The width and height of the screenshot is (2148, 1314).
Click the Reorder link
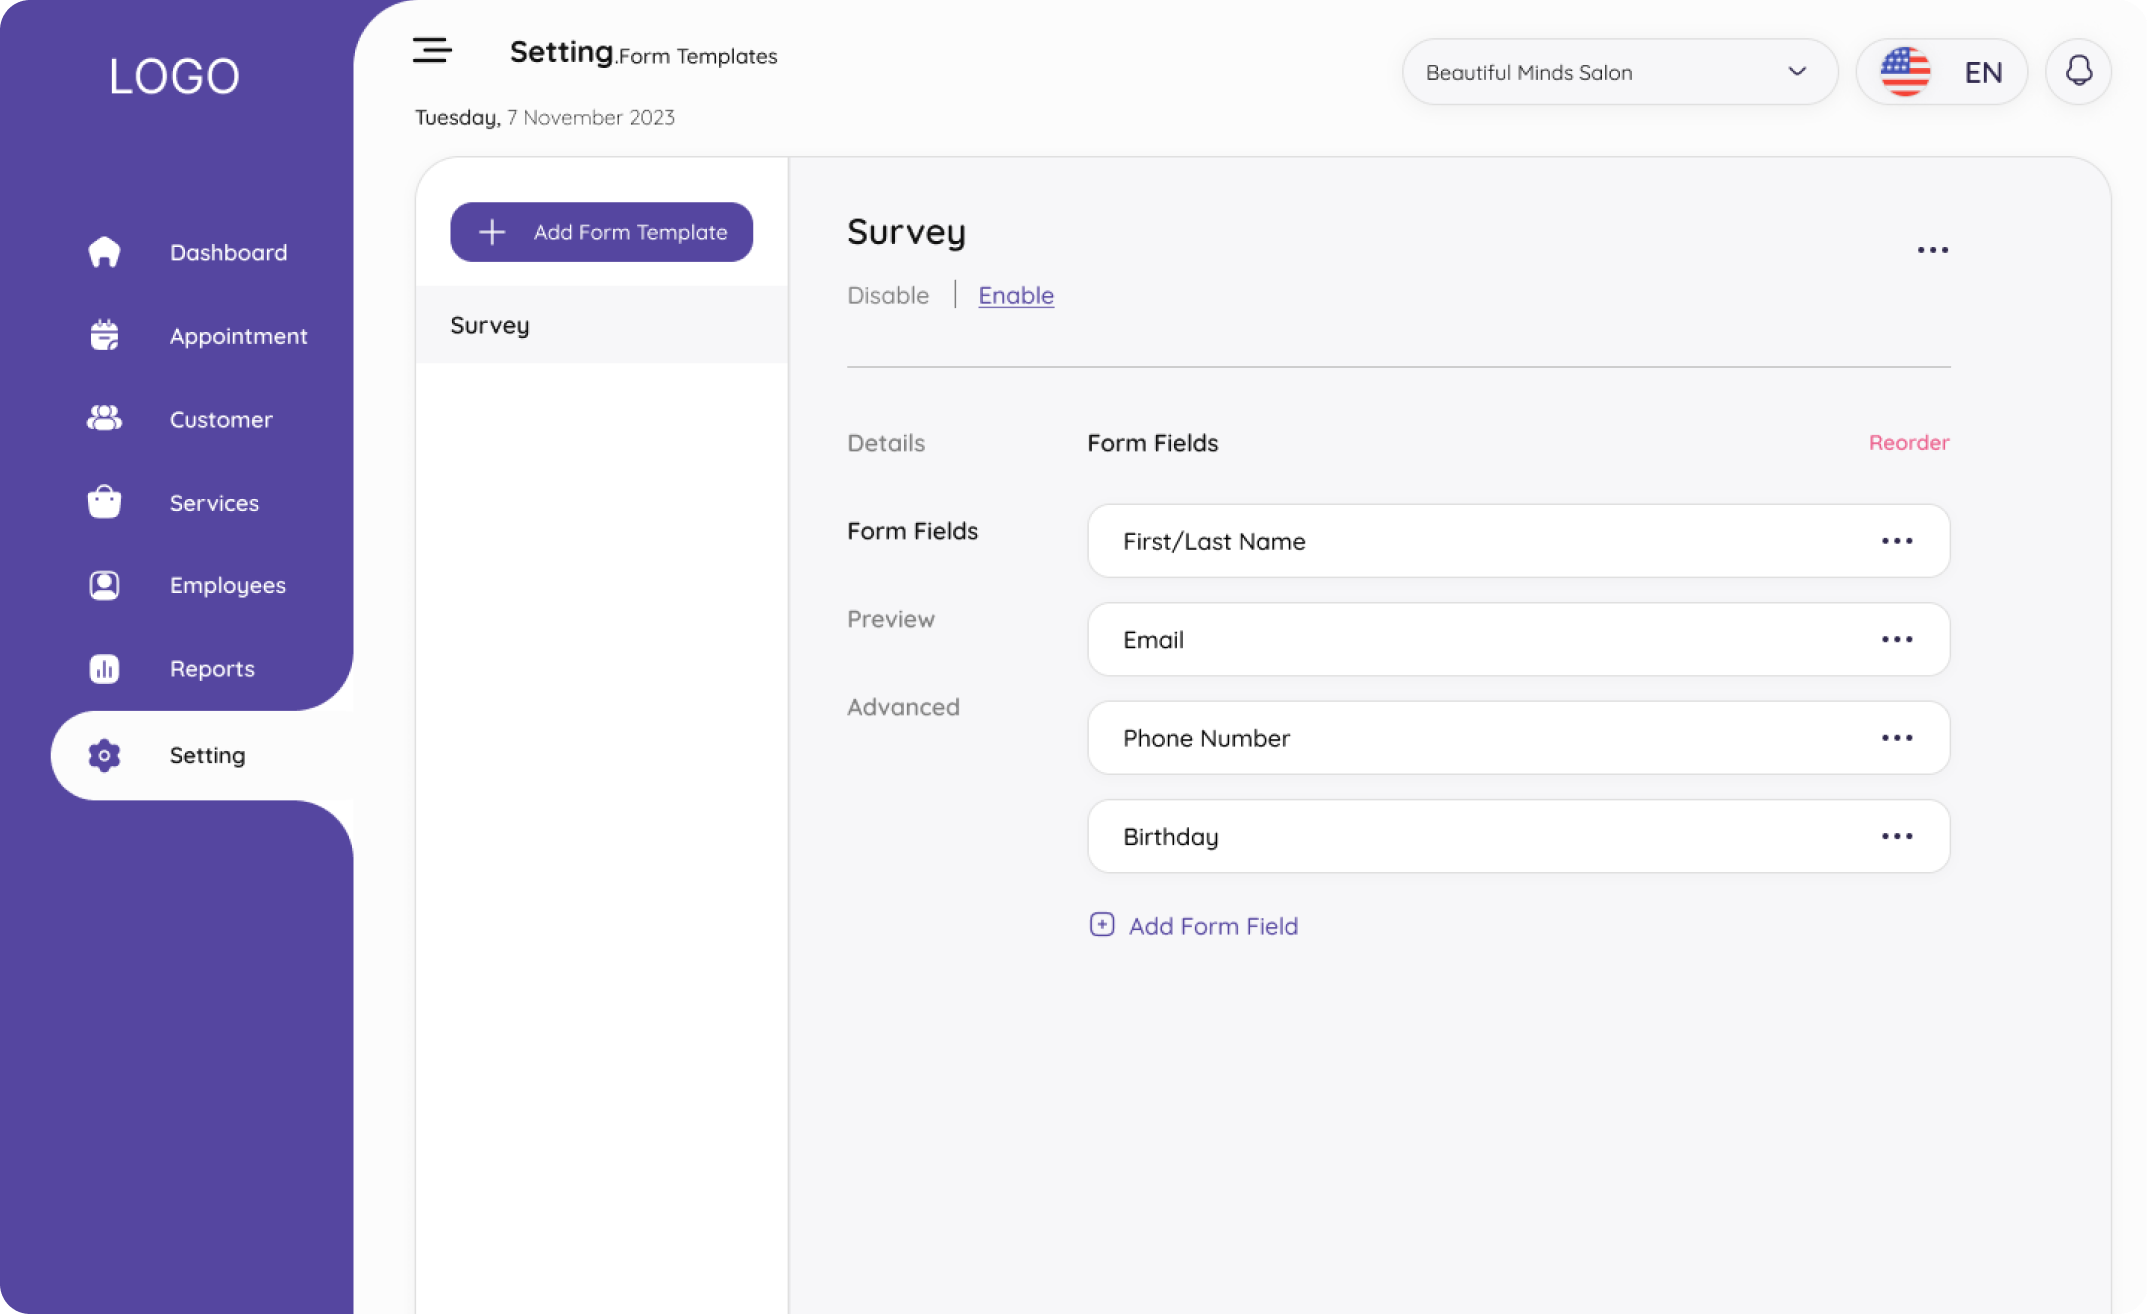click(1908, 442)
